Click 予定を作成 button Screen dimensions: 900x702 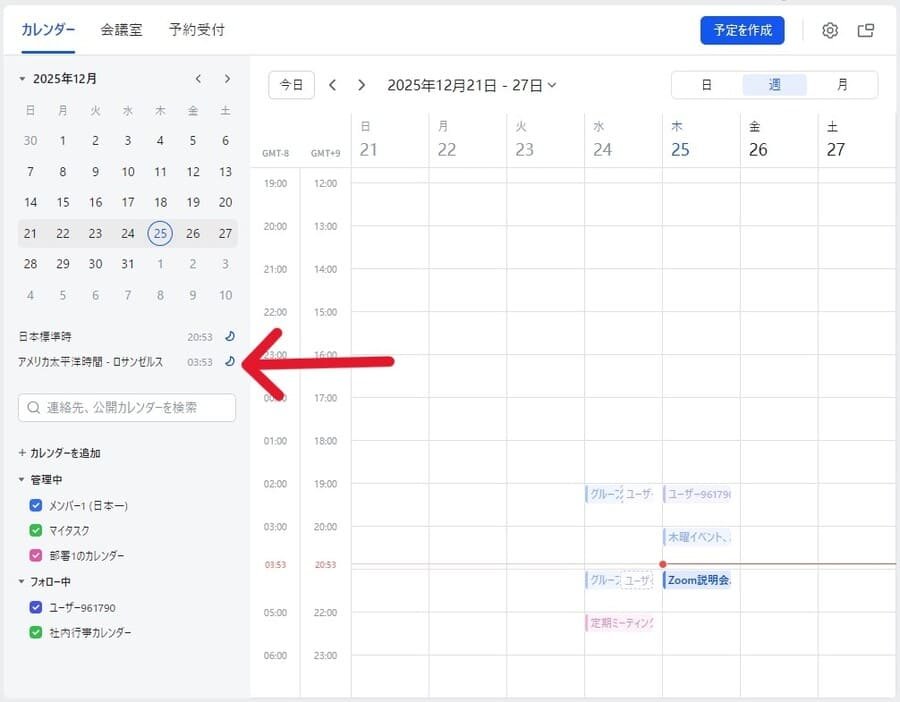(x=742, y=30)
